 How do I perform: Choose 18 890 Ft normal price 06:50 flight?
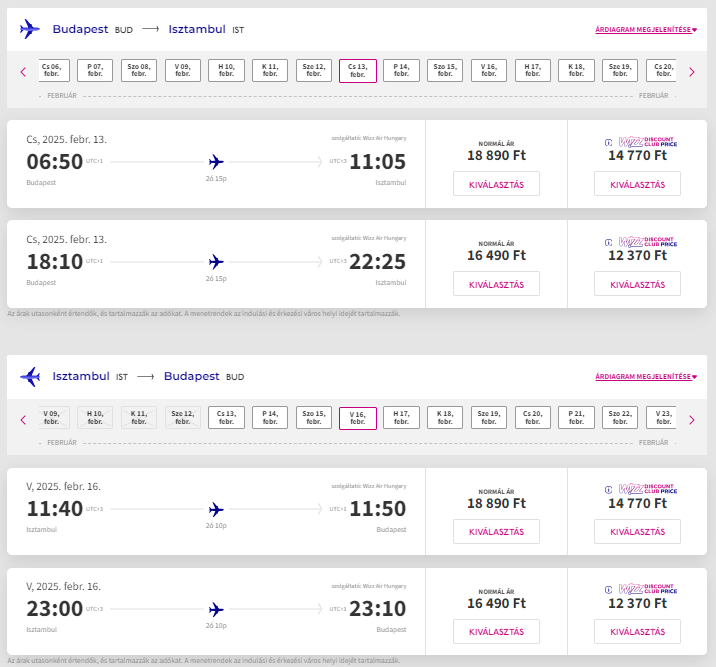(496, 184)
